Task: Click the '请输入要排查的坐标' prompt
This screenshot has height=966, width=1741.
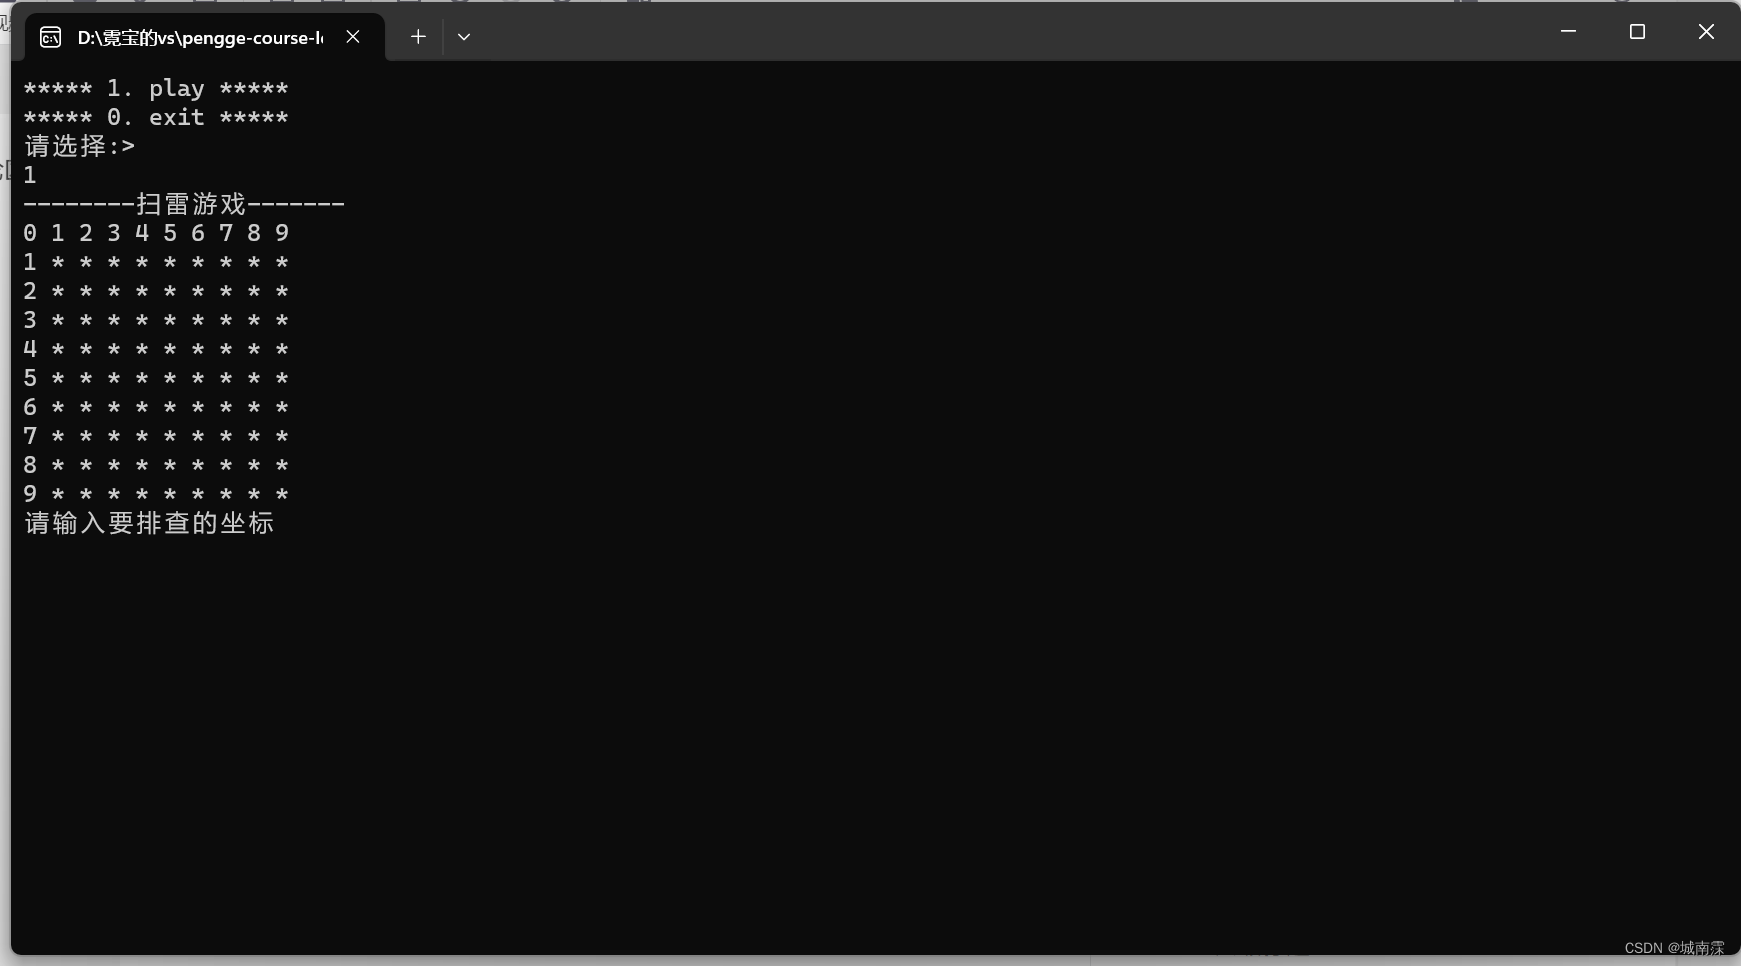Action: pos(149,524)
